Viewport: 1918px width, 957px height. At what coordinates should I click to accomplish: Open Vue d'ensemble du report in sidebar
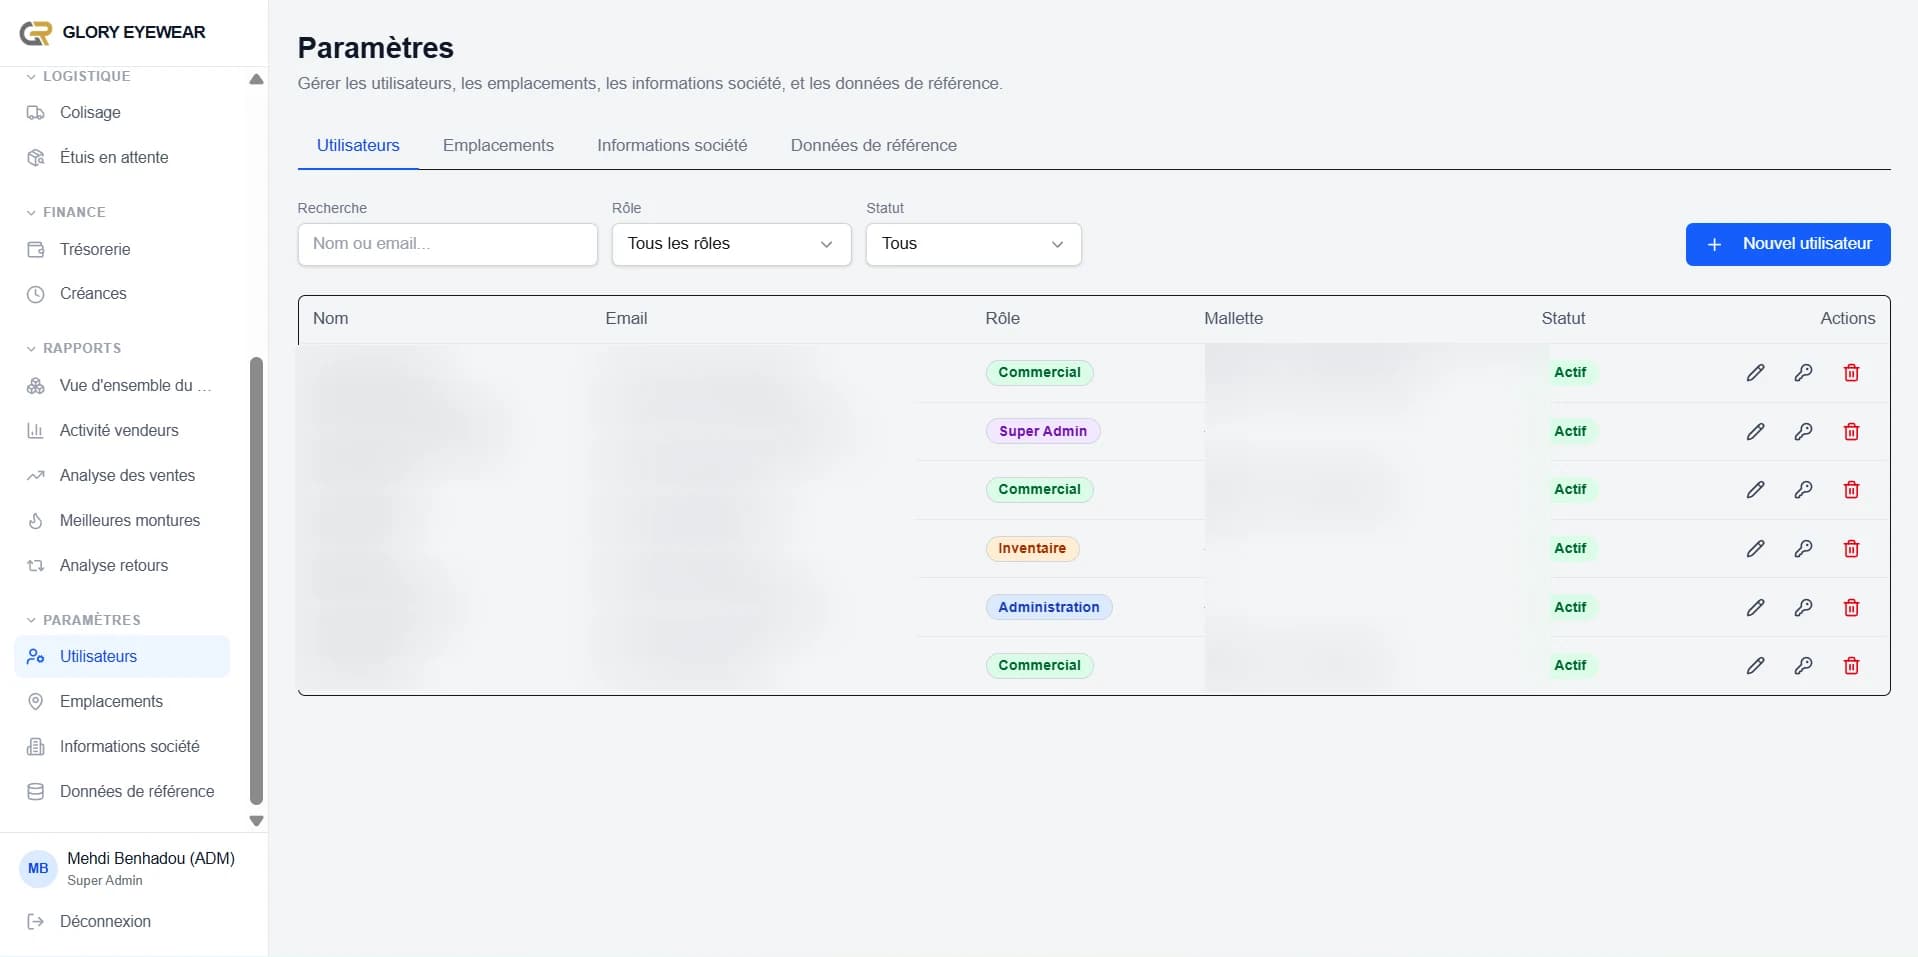coord(122,386)
